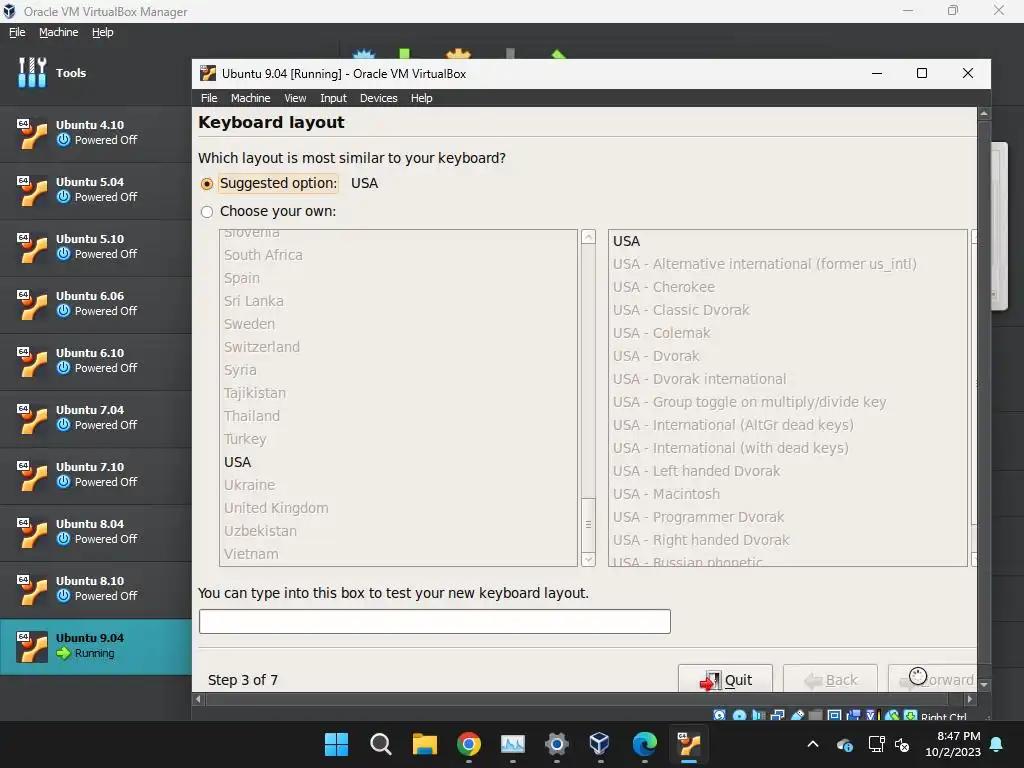Select the Ubuntu 7.04 virtual machine icon
The width and height of the screenshot is (1024, 768).
32,418
